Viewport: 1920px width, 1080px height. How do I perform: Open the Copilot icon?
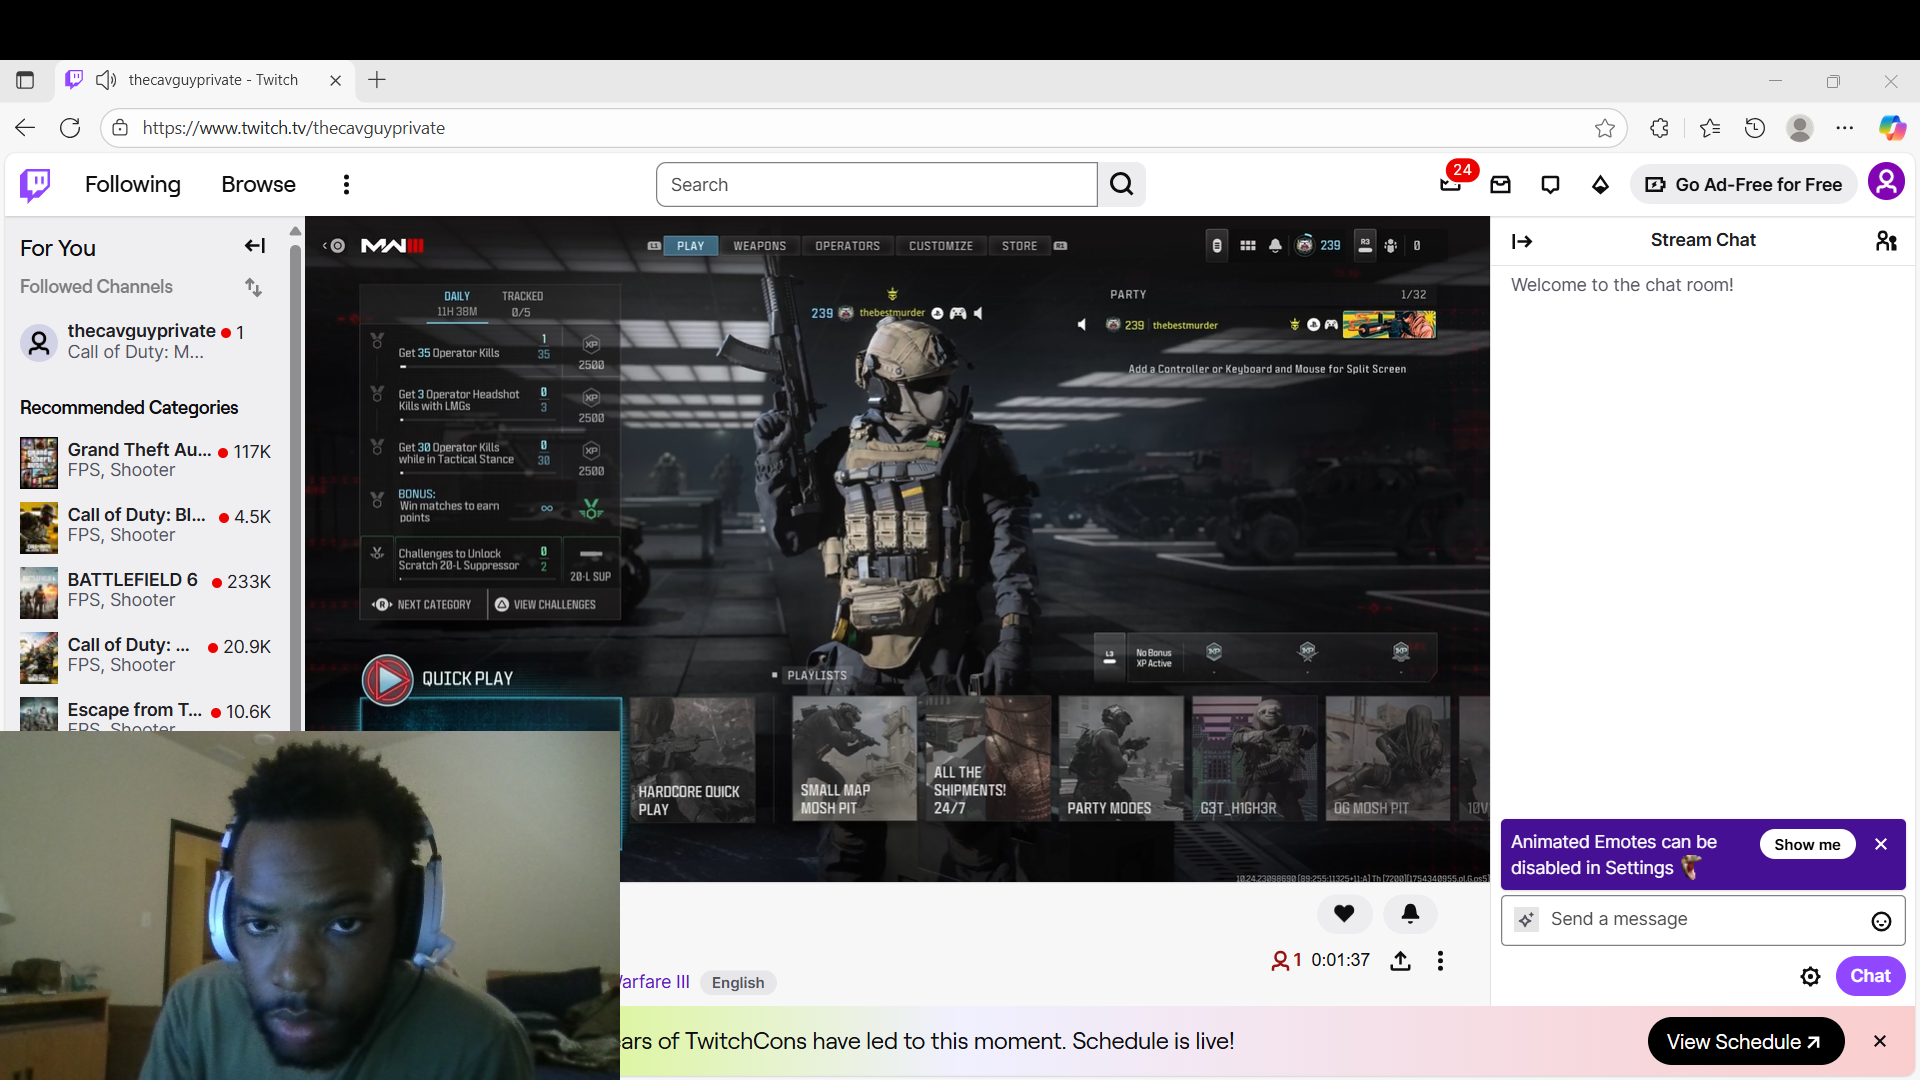(1892, 128)
